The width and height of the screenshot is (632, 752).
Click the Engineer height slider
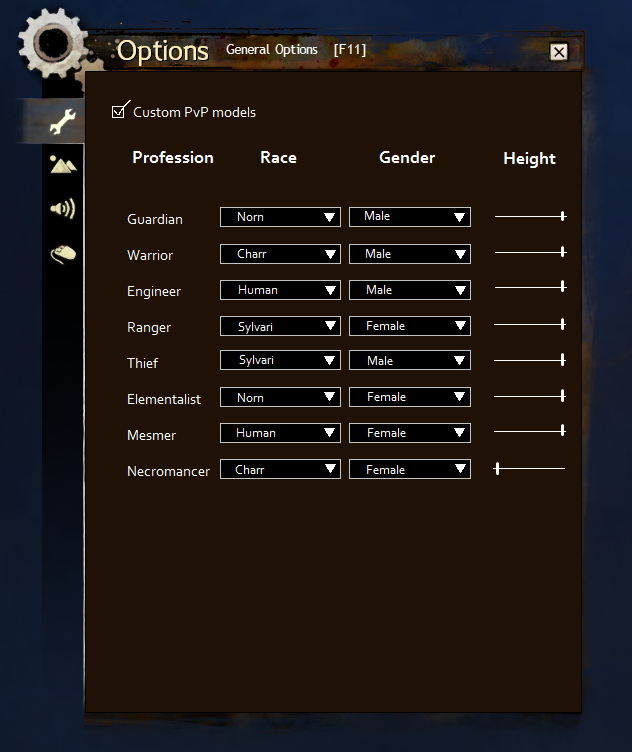coord(530,287)
